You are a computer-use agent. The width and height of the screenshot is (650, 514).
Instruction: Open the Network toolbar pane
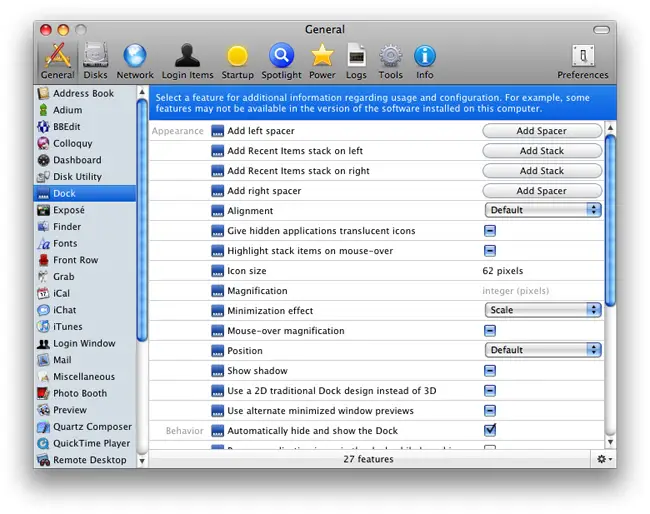[x=135, y=61]
